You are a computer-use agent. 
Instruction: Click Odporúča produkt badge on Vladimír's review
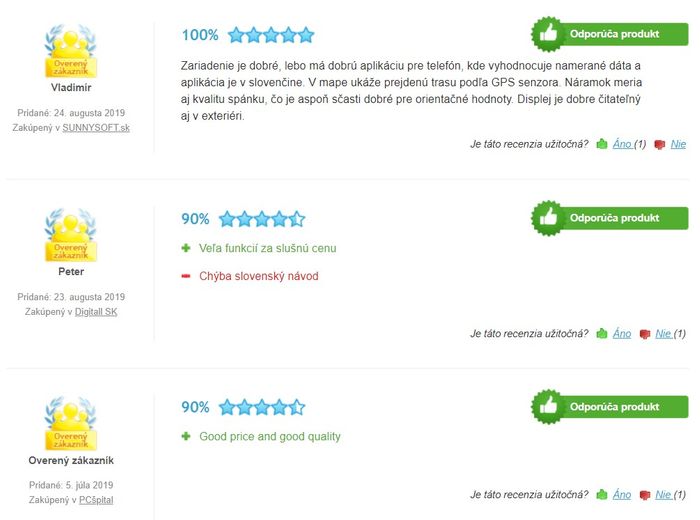point(610,34)
